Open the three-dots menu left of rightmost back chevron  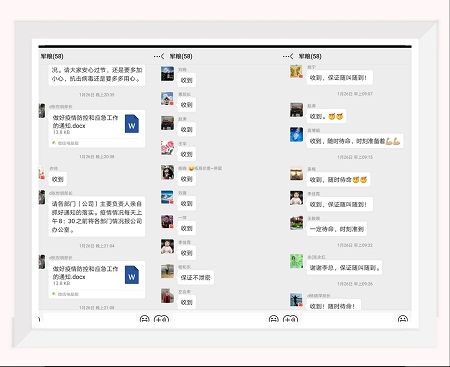tap(285, 56)
